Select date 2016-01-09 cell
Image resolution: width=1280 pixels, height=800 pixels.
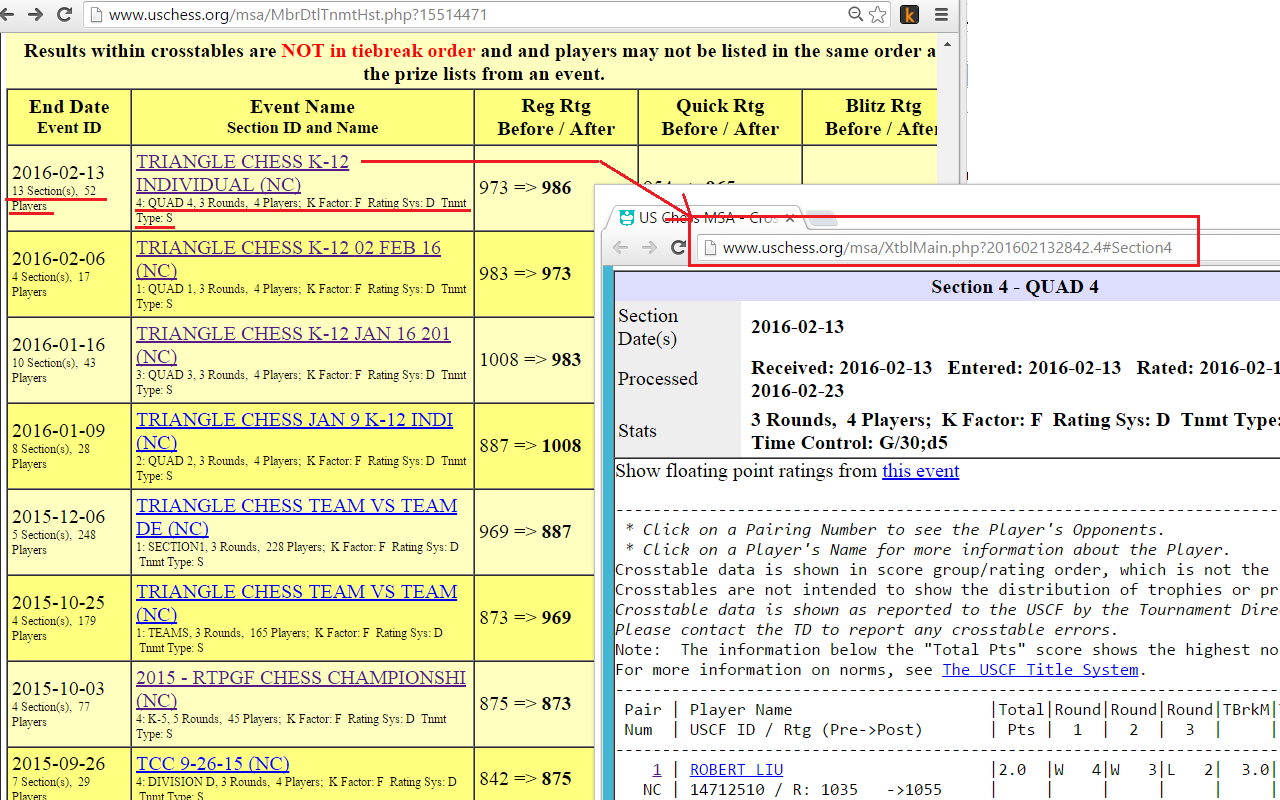[58, 431]
